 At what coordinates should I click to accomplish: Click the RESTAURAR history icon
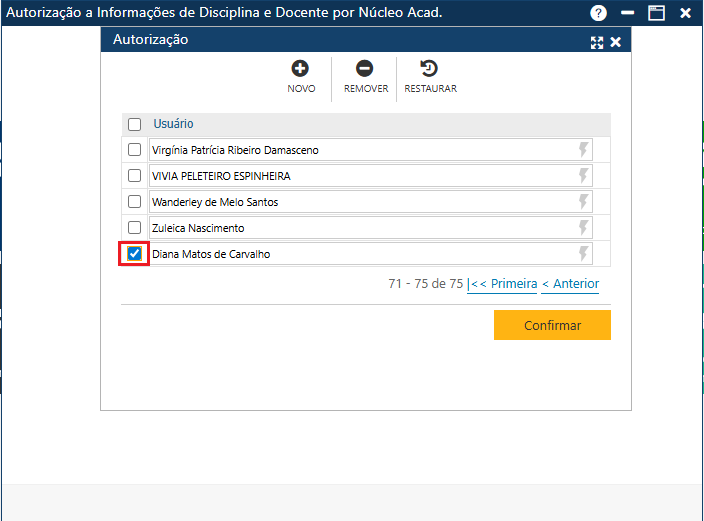429,69
